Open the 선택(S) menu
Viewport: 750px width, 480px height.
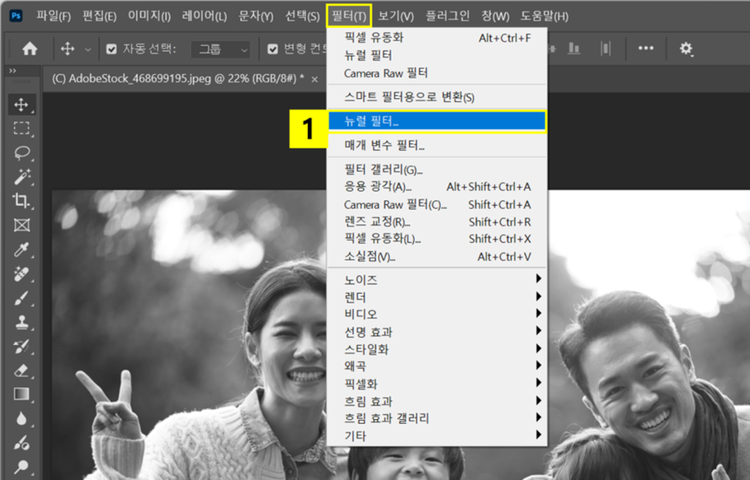[x=302, y=16]
